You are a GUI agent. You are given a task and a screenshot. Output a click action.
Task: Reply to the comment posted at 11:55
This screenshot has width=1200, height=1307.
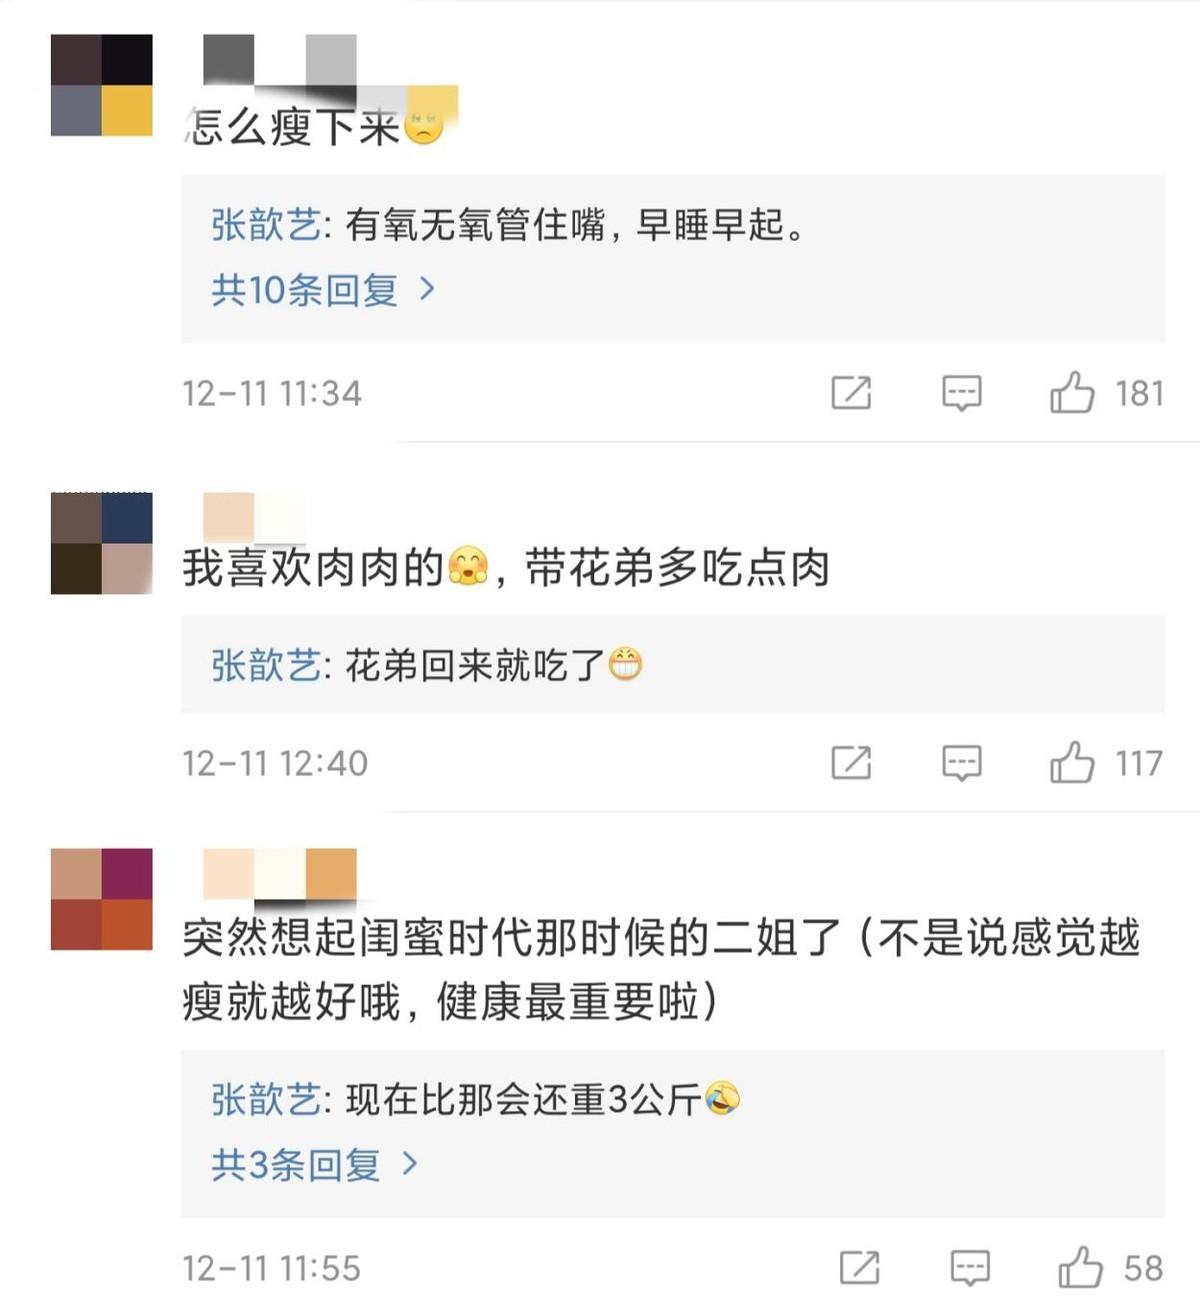tap(970, 1268)
